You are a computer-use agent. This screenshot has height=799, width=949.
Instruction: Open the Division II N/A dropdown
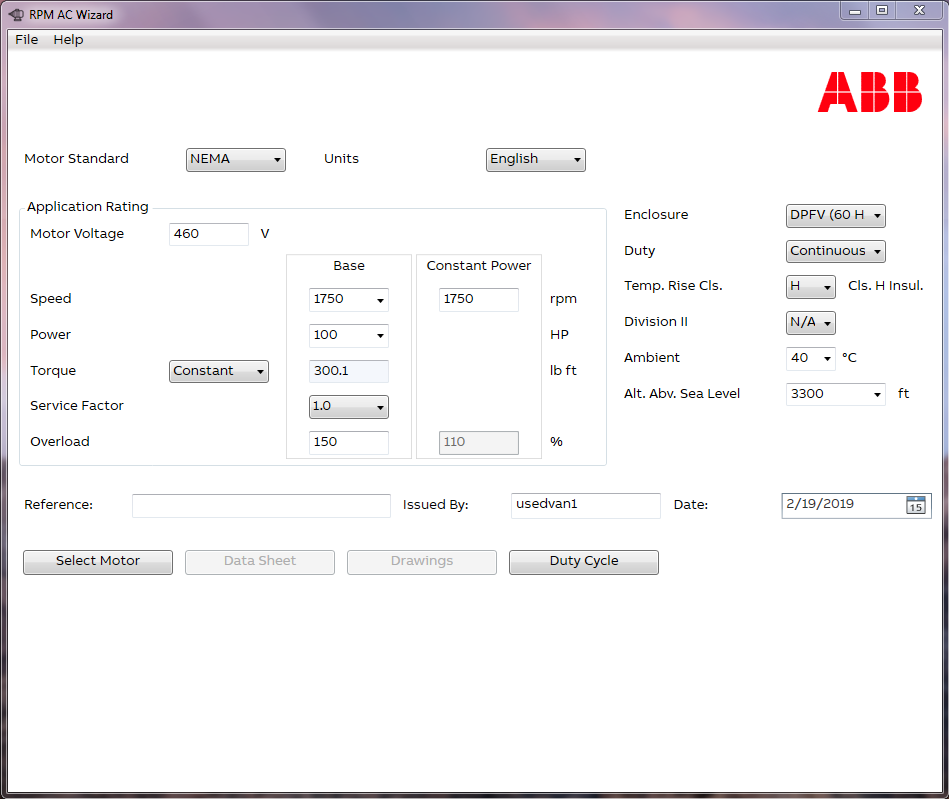pyautogui.click(x=810, y=323)
